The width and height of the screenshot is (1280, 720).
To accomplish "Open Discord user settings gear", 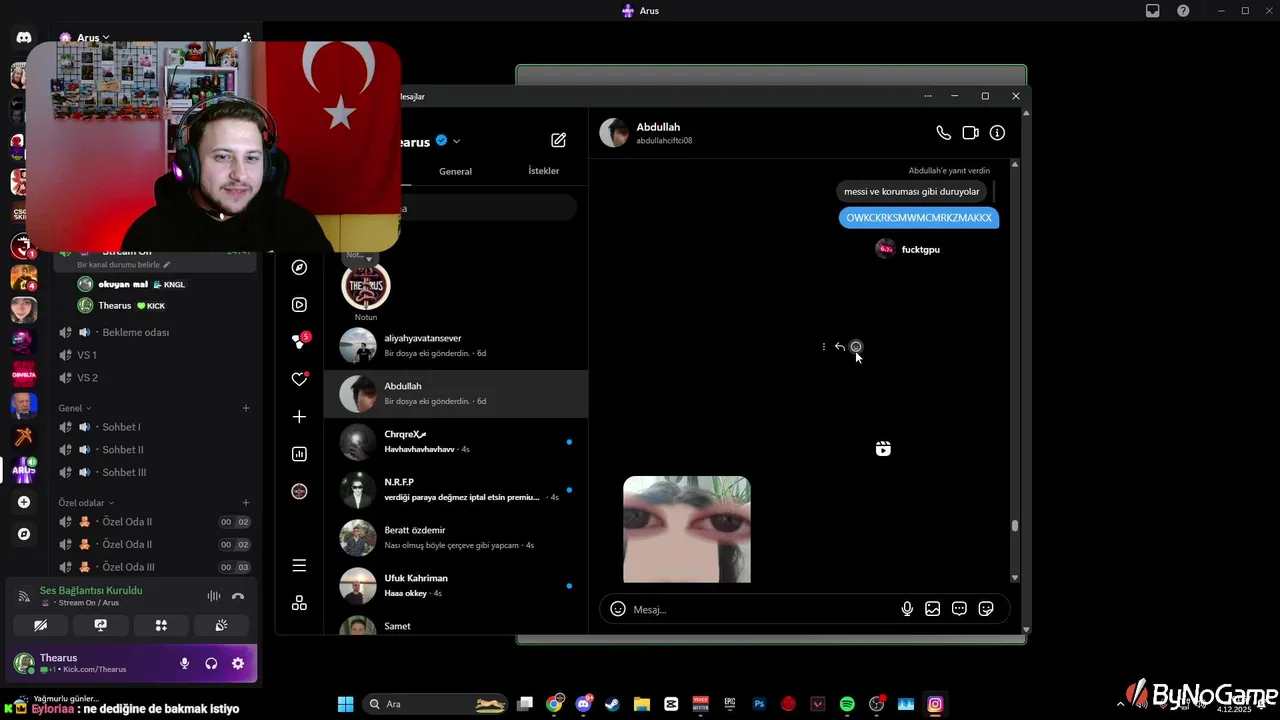I will tap(238, 663).
